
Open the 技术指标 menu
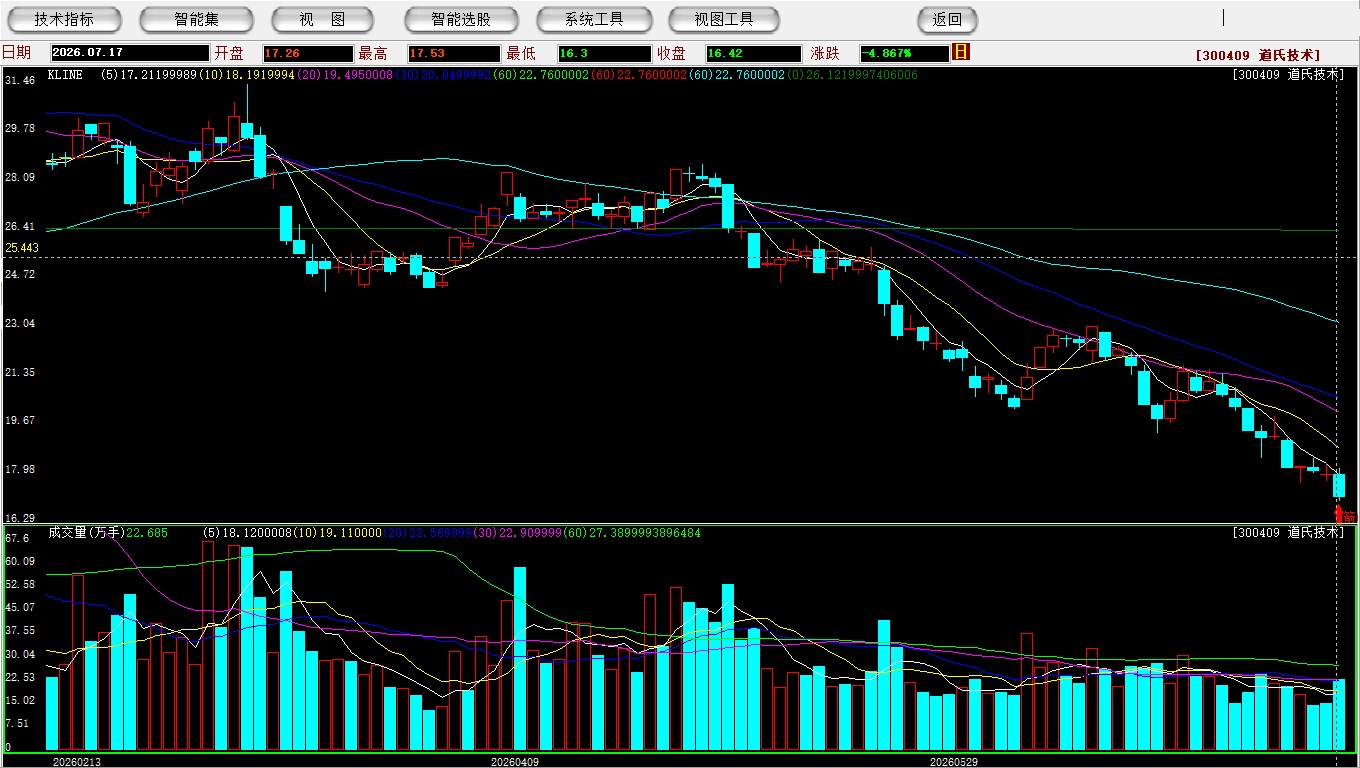[x=64, y=19]
